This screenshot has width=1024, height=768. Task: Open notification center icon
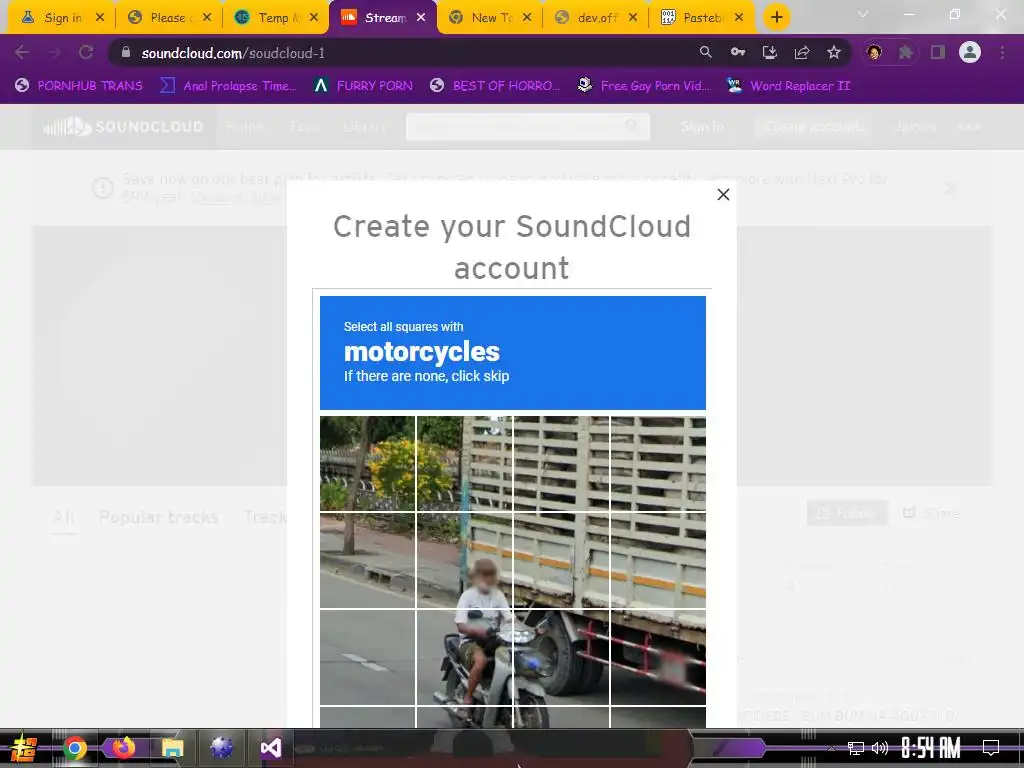[991, 748]
